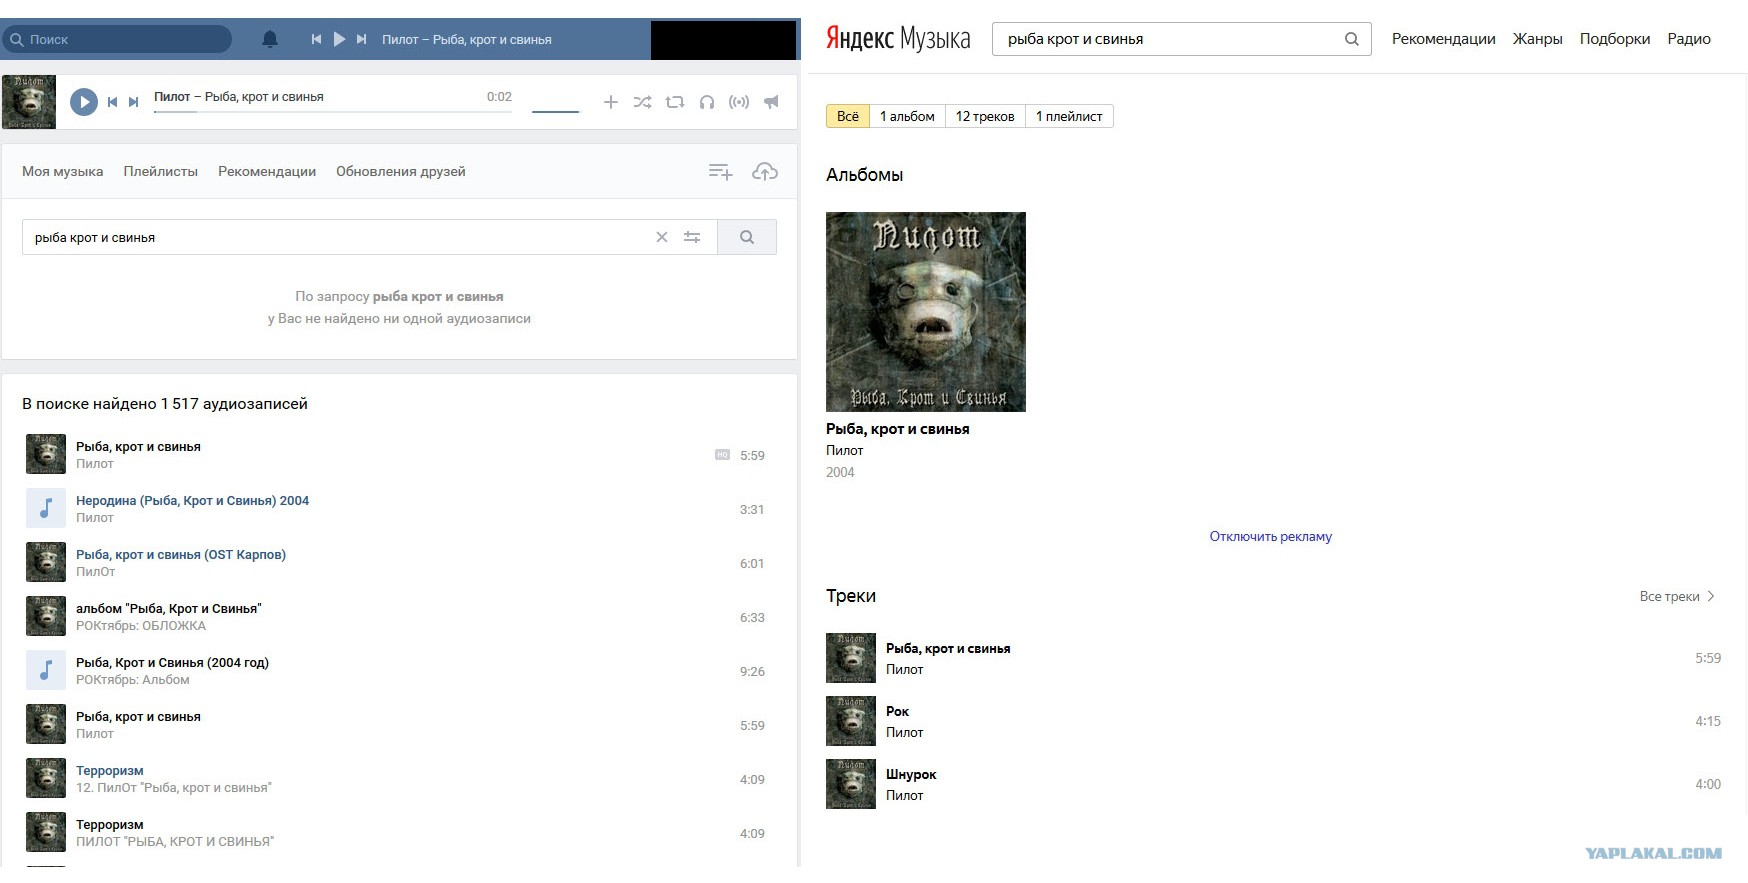Open Яндекс Музыка logo home
1748x883 pixels.
coord(898,39)
